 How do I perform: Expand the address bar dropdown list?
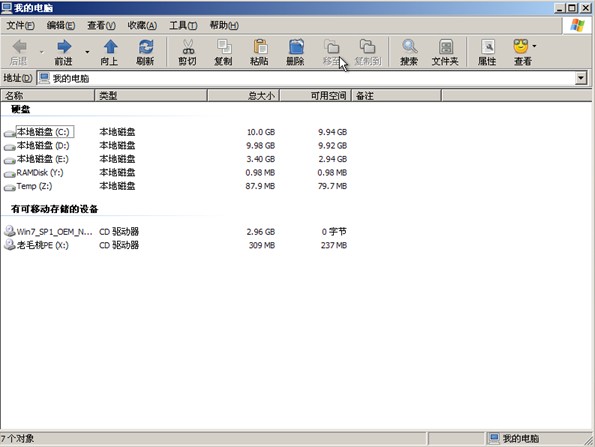click(x=581, y=78)
